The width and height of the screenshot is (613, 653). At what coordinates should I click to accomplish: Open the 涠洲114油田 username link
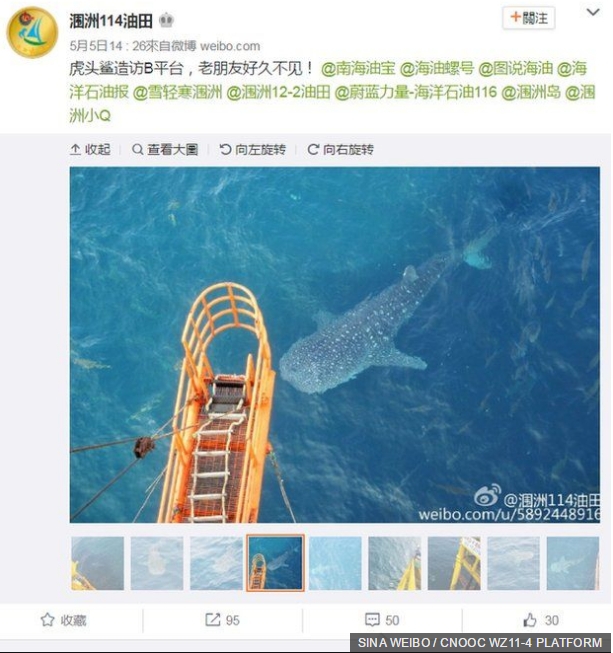(111, 20)
